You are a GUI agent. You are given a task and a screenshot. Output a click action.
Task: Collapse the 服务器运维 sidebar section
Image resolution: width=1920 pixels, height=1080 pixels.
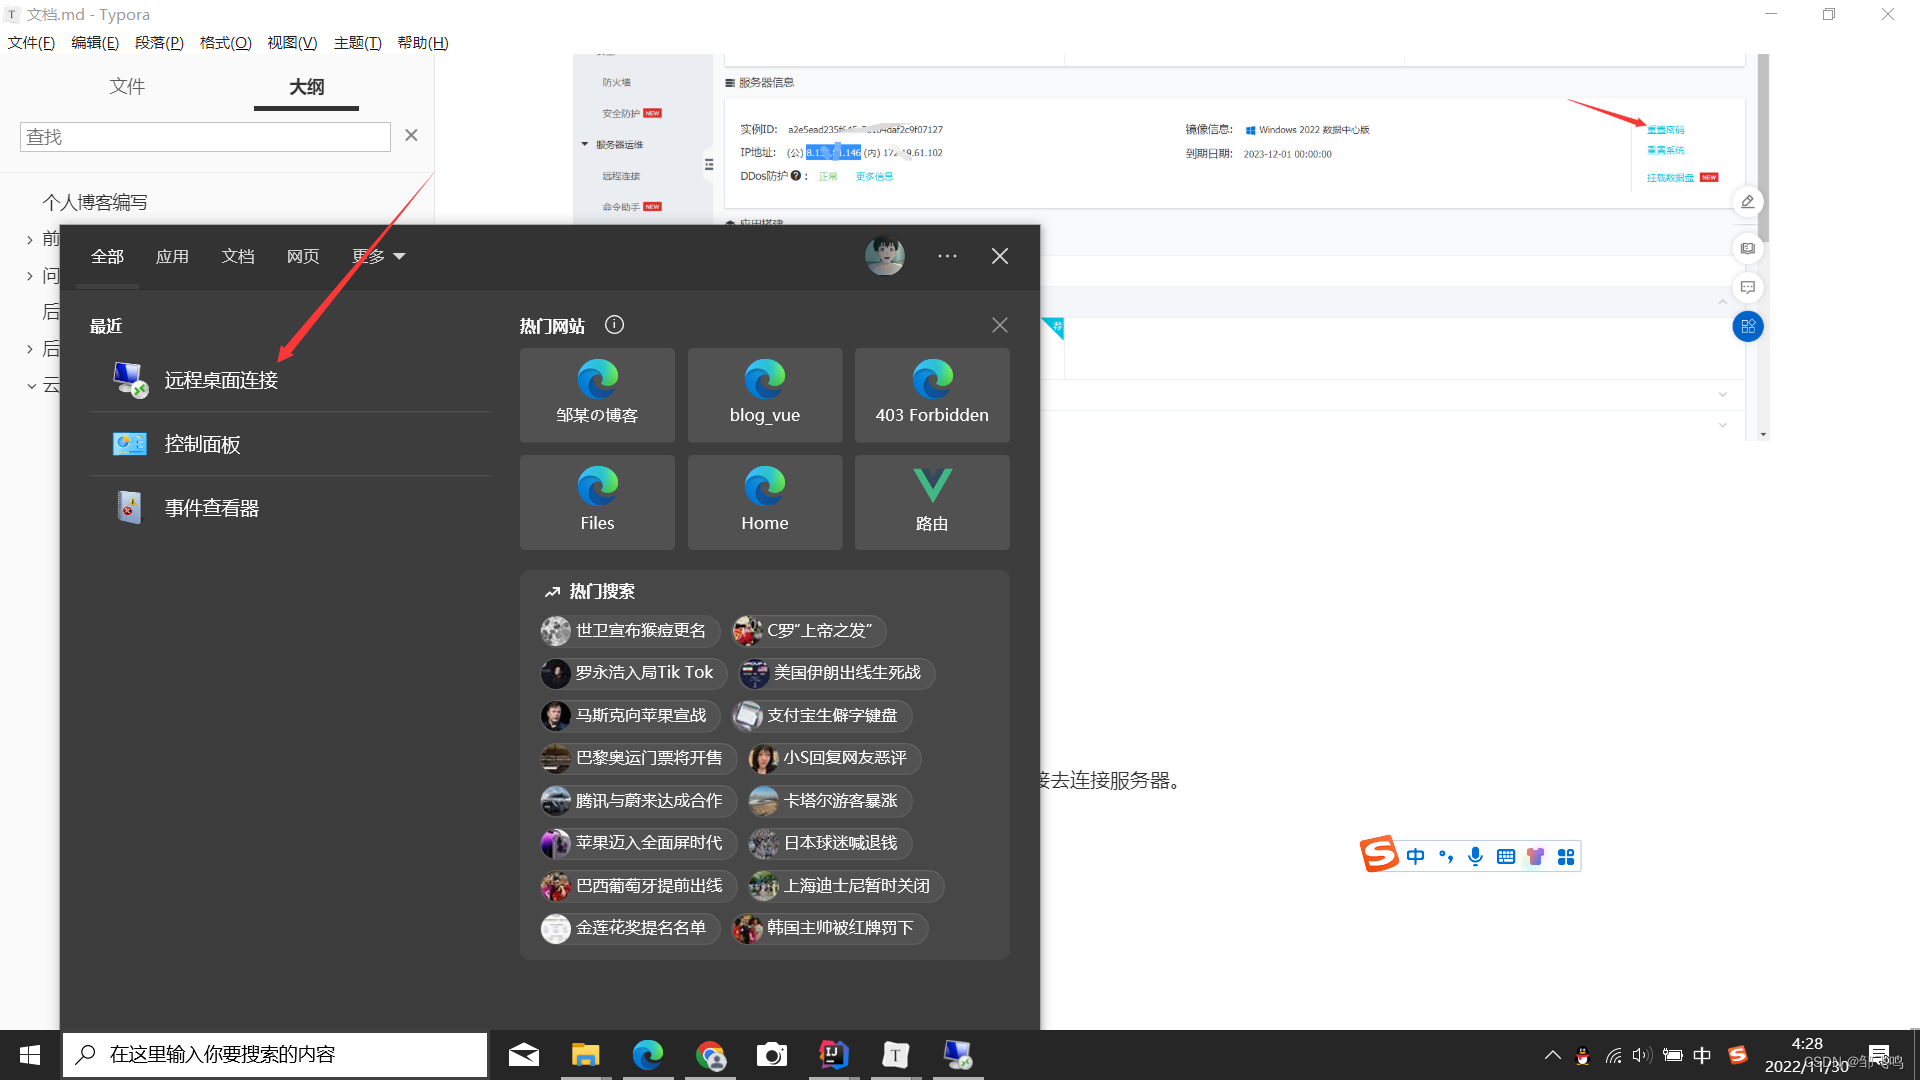[586, 143]
